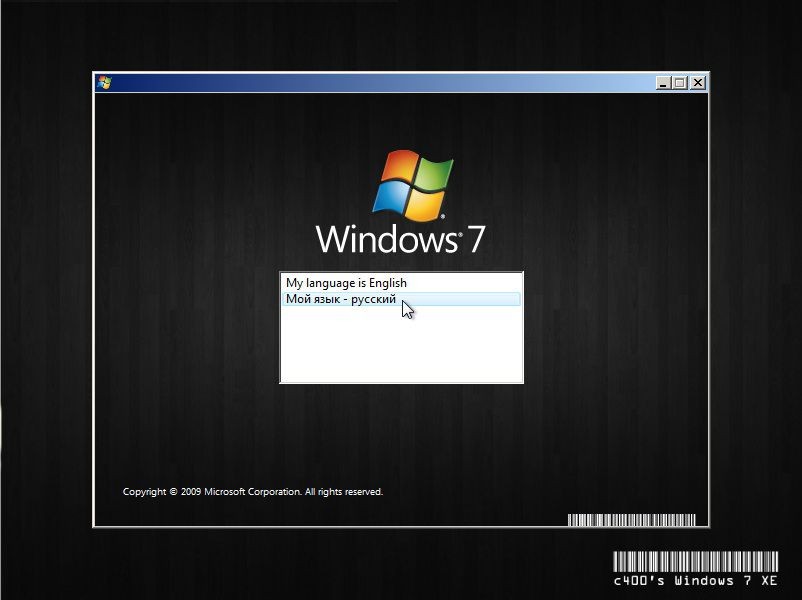Maximize the setup window

point(680,83)
